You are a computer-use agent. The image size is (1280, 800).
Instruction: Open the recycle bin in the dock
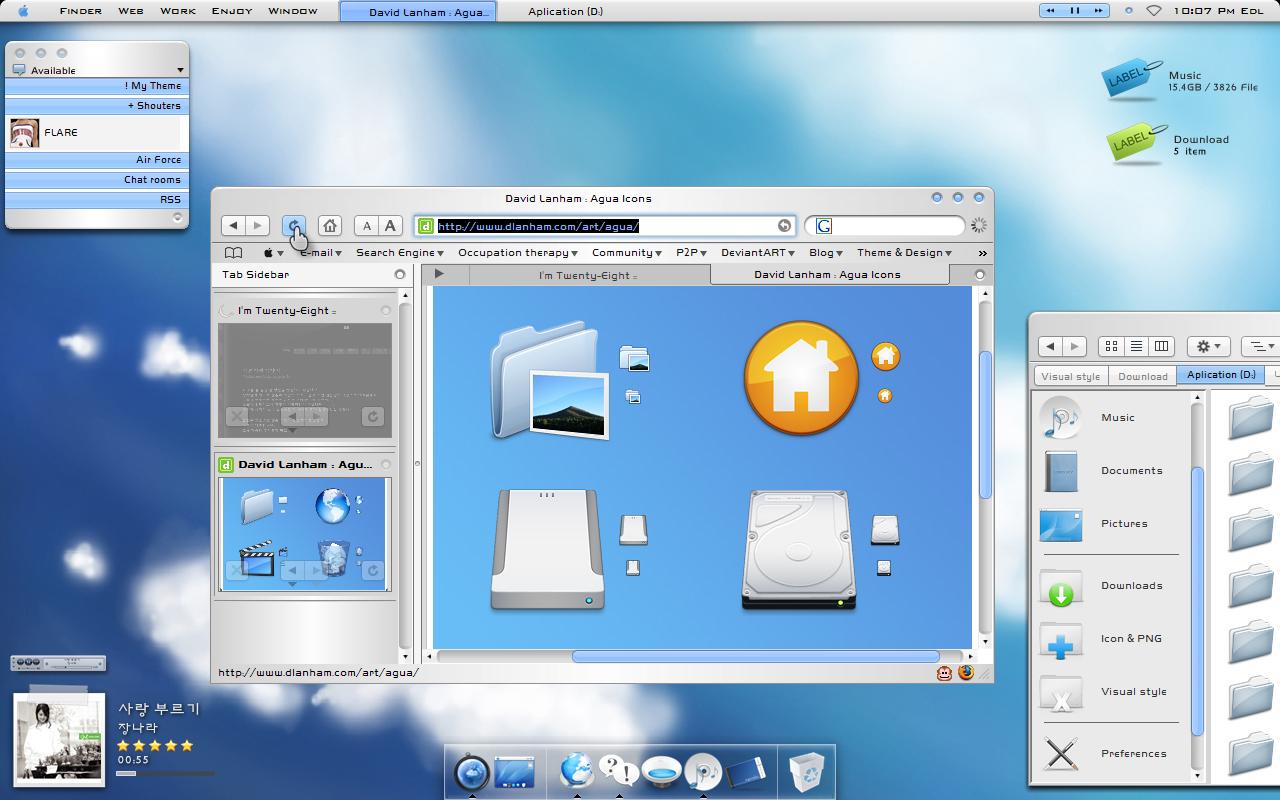coord(807,772)
